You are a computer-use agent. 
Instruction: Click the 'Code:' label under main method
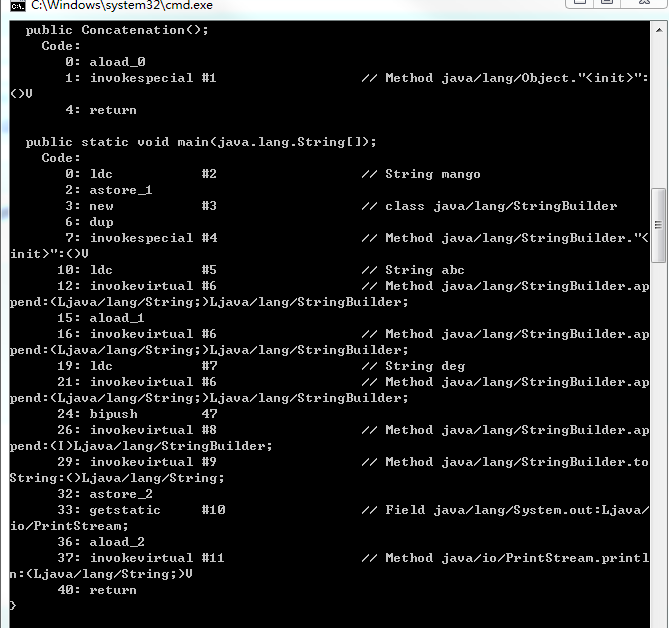(61, 158)
